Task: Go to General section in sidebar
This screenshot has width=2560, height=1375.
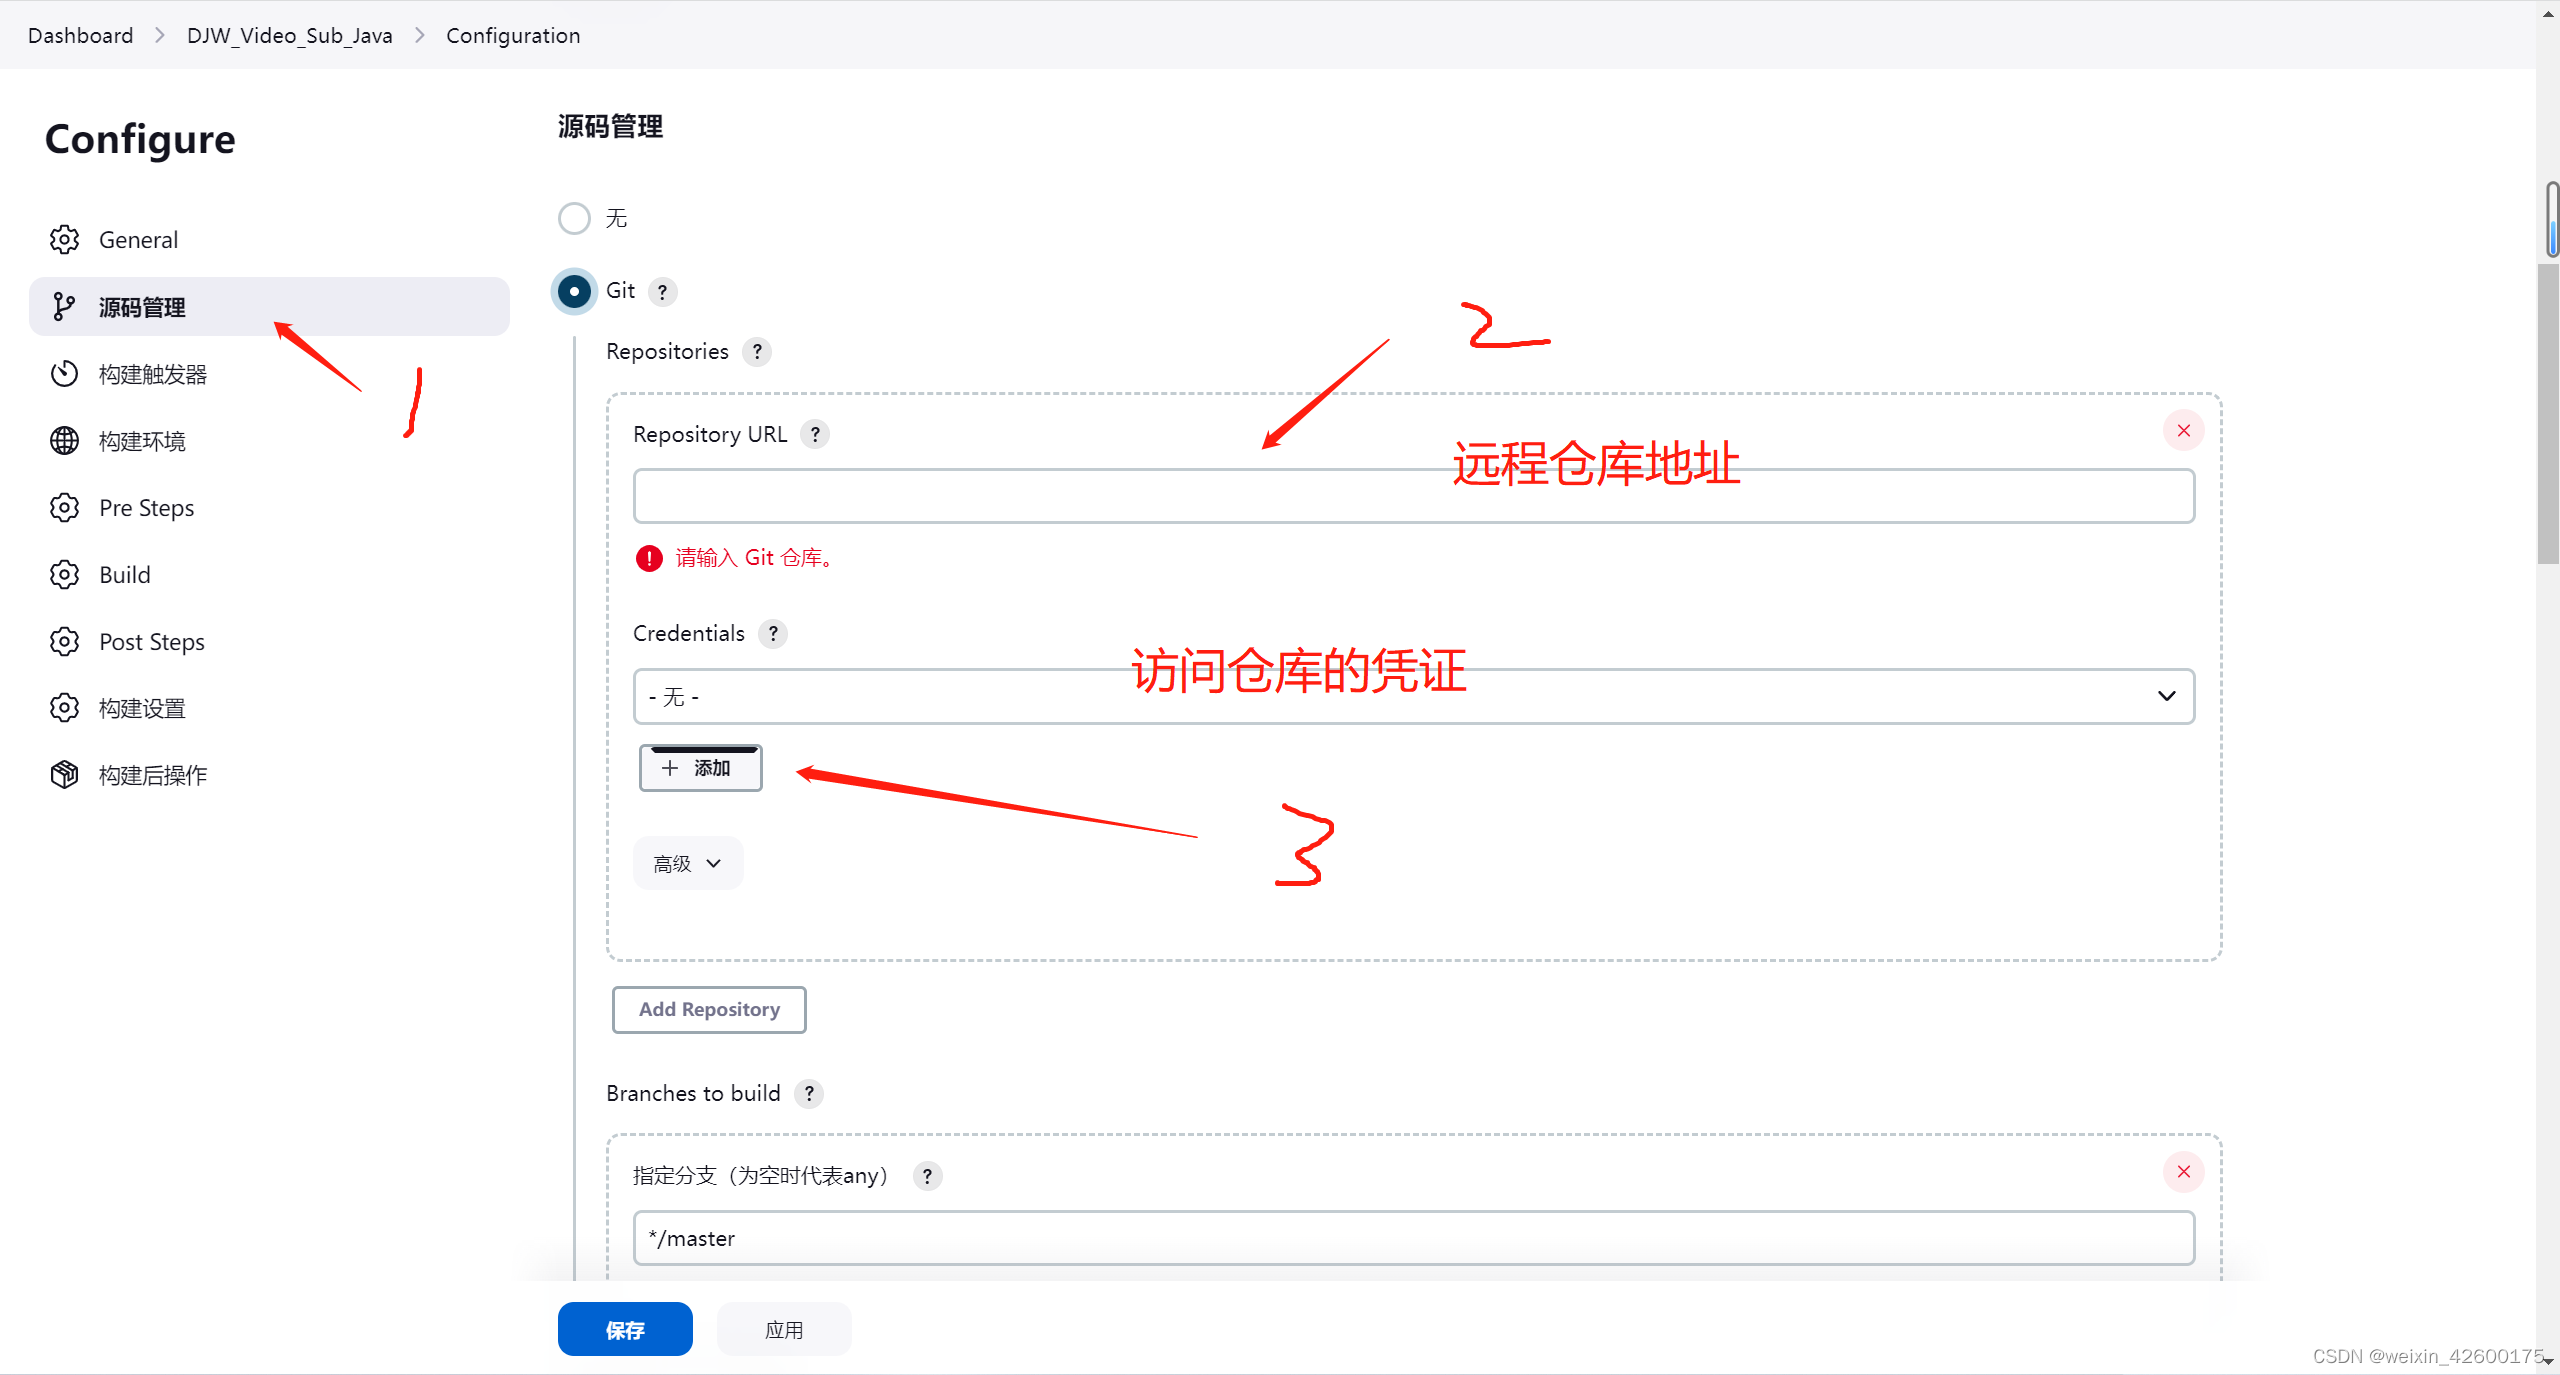Action: coord(138,240)
